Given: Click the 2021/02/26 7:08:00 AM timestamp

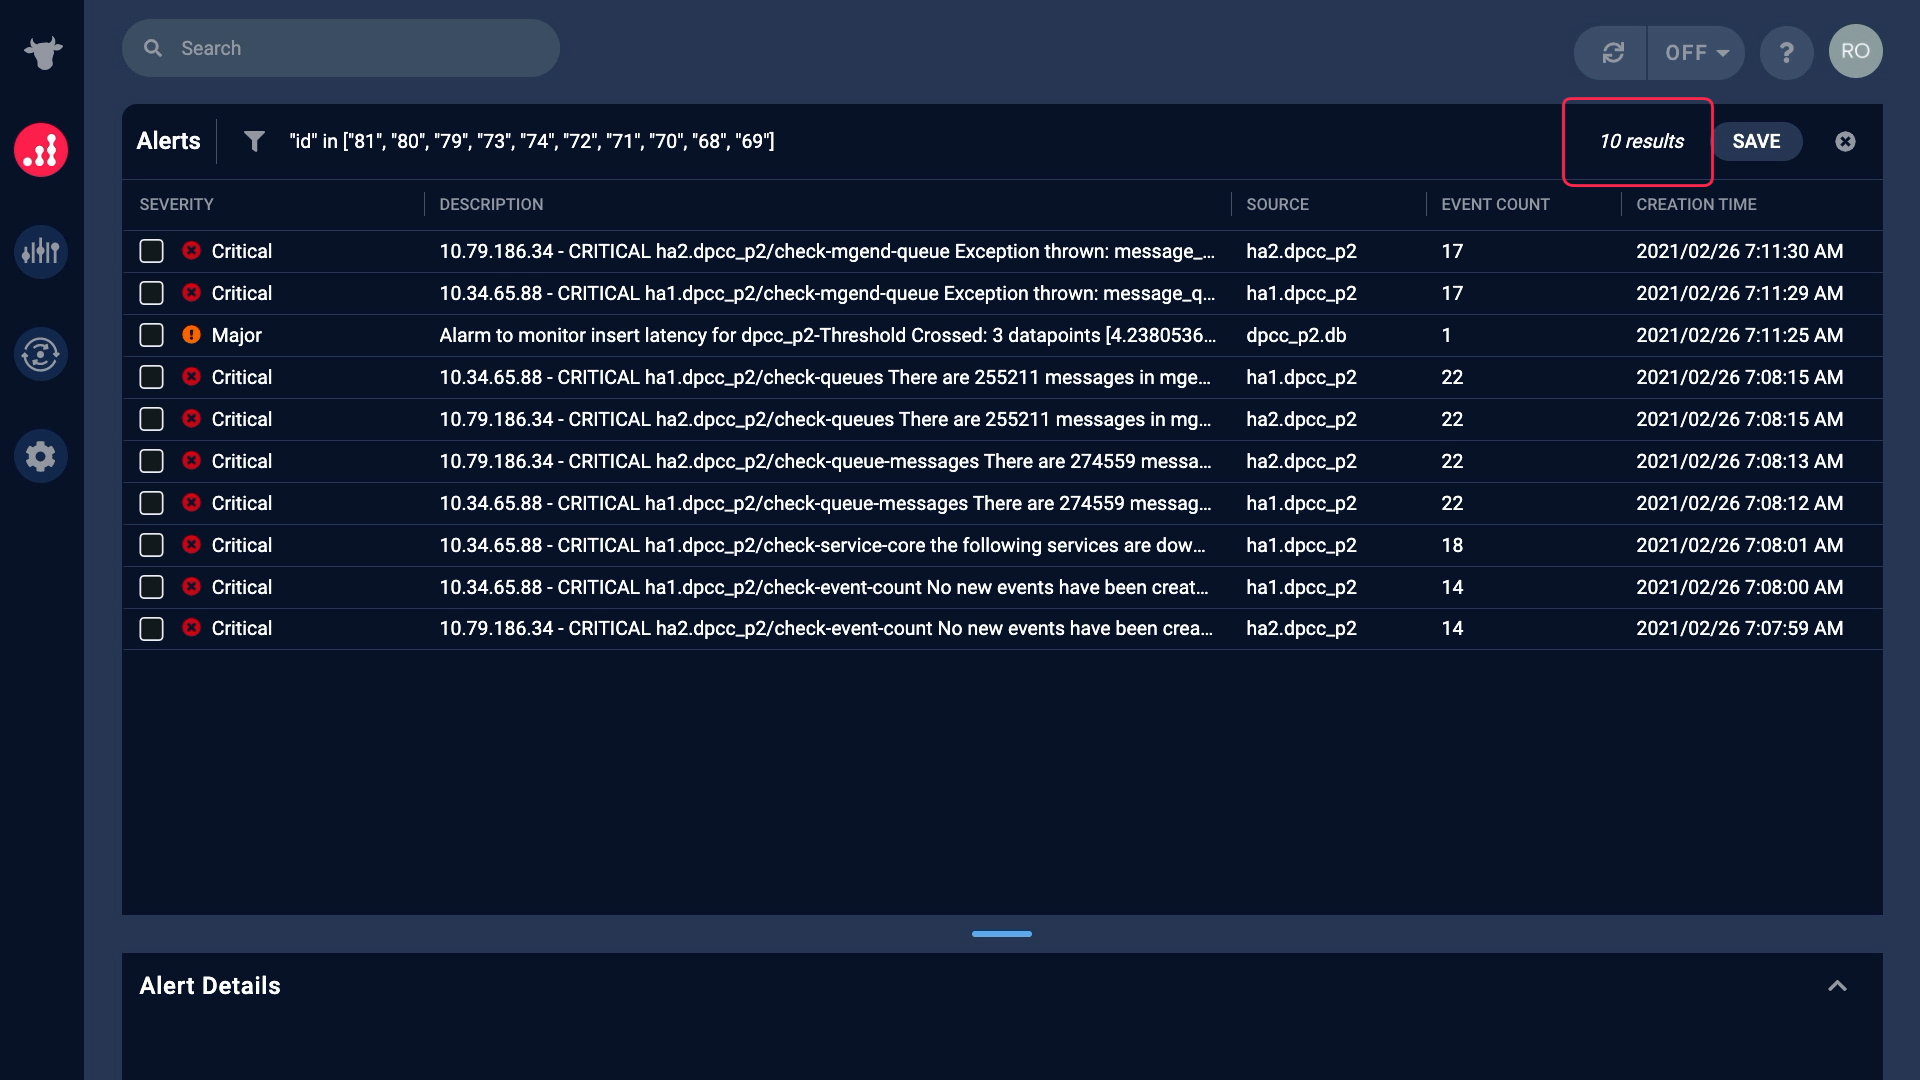Looking at the screenshot, I should tap(1739, 587).
